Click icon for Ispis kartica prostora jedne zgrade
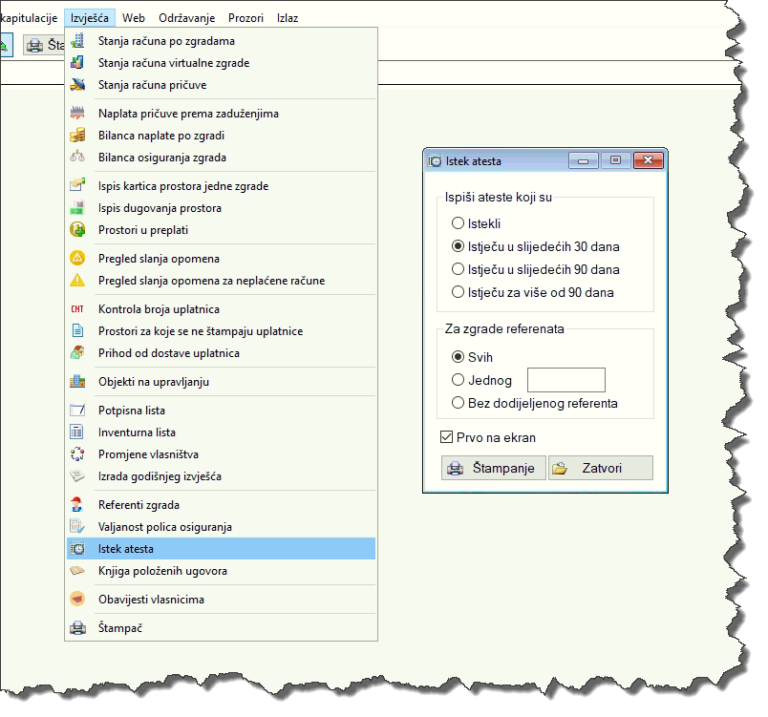Viewport: 768px width, 717px height. [x=77, y=186]
